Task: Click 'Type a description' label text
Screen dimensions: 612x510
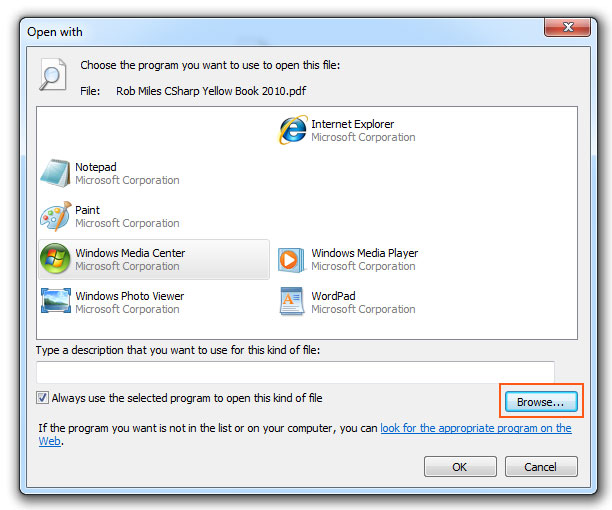Action: click(178, 350)
